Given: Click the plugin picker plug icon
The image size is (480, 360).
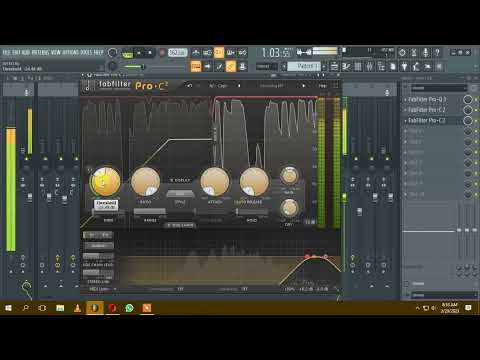Looking at the screenshot, I should pyautogui.click(x=404, y=66).
